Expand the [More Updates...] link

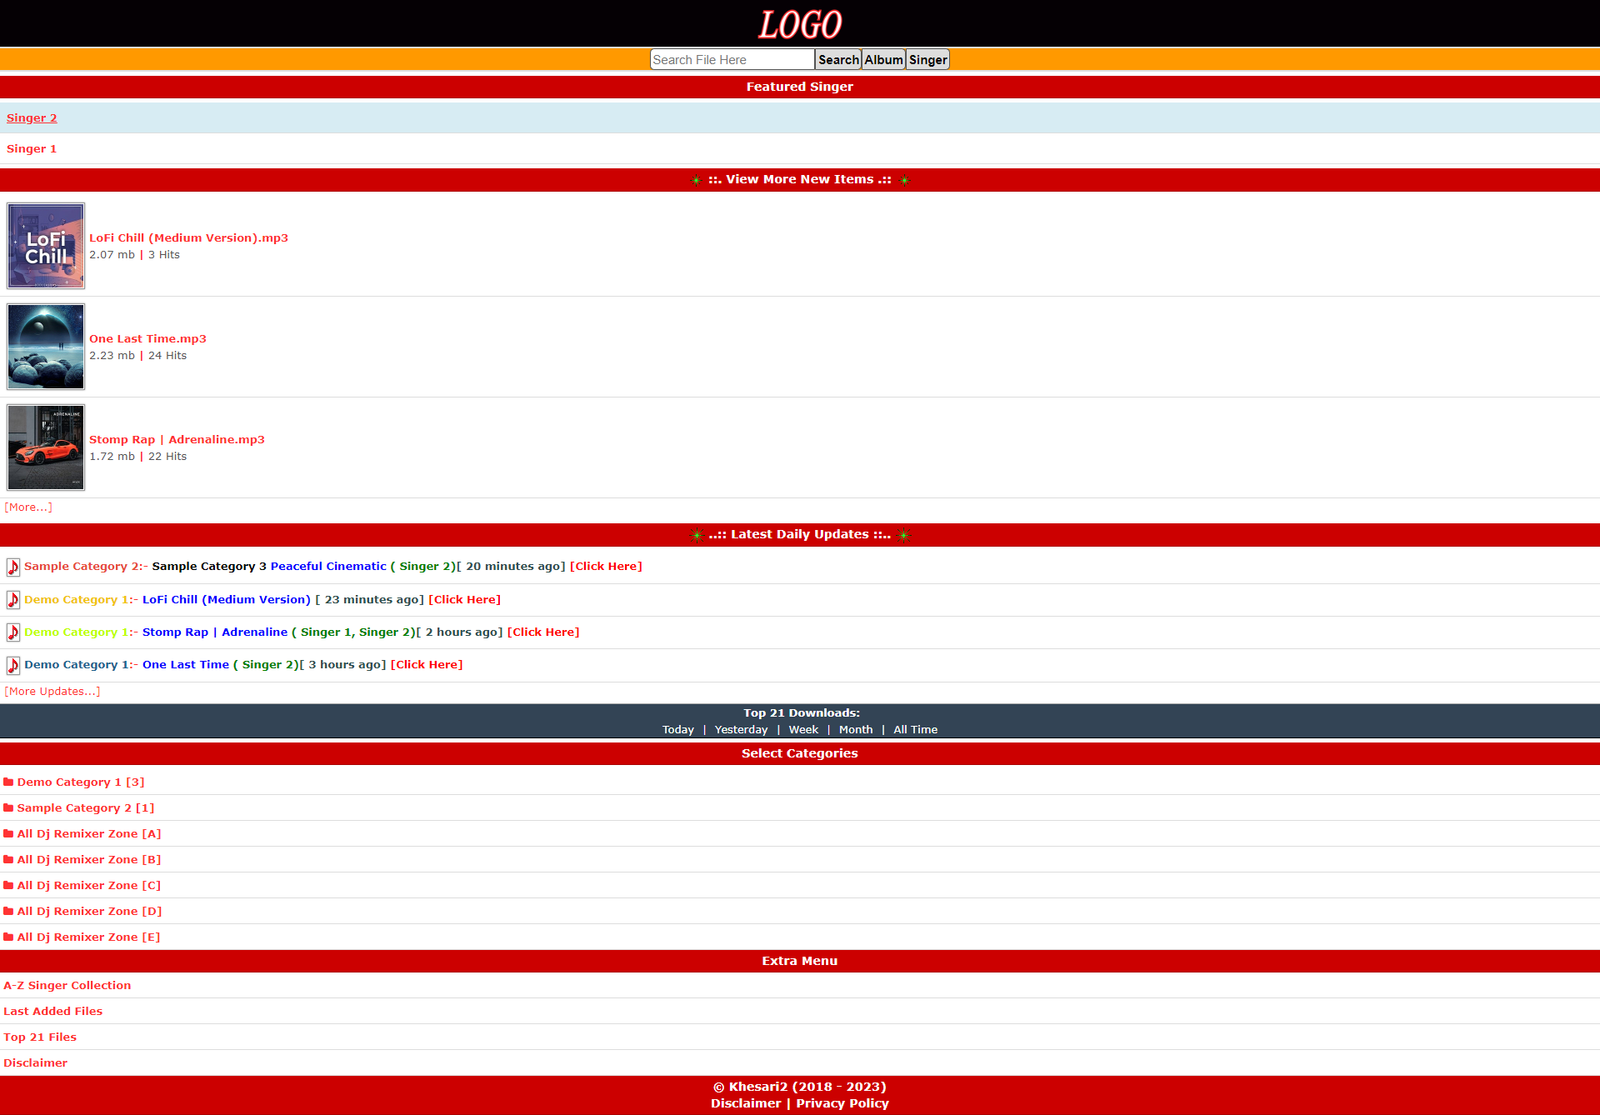52,691
